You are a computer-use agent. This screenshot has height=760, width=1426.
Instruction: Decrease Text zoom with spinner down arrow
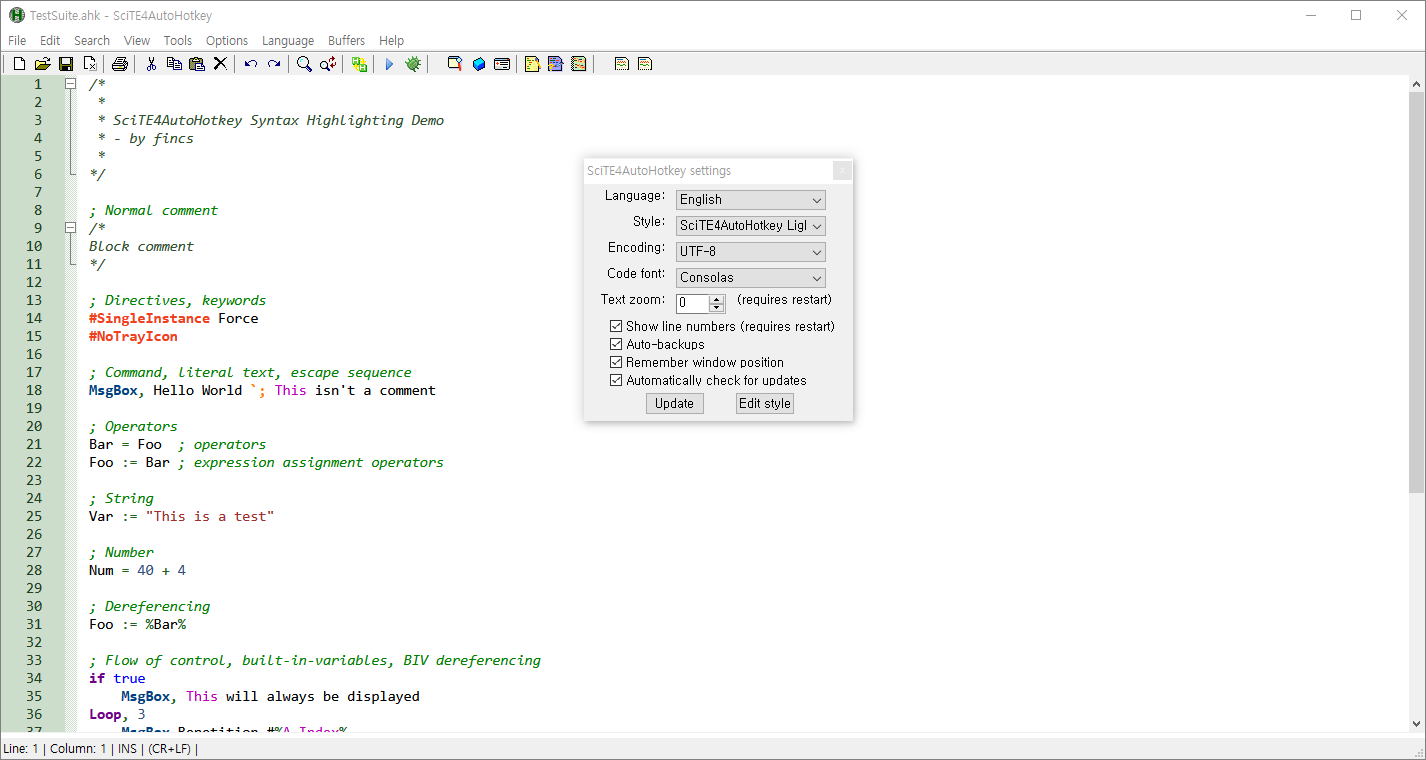point(716,308)
